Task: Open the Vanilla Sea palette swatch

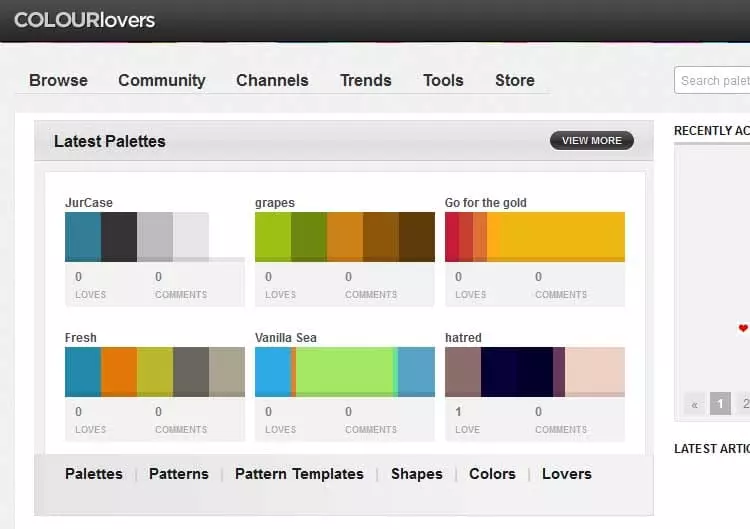Action: click(x=344, y=371)
